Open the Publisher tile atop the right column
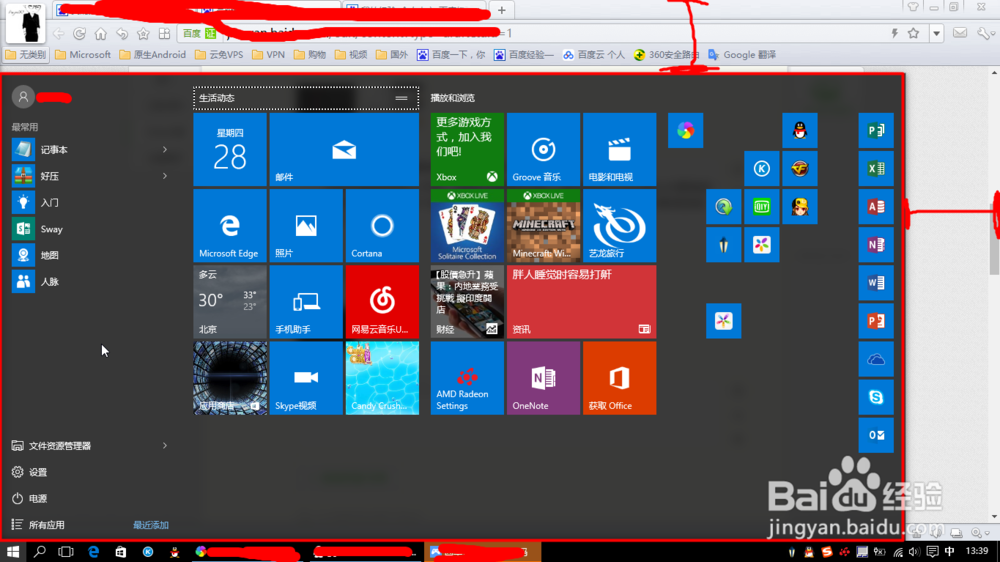Viewport: 1000px width, 562px height. click(876, 131)
